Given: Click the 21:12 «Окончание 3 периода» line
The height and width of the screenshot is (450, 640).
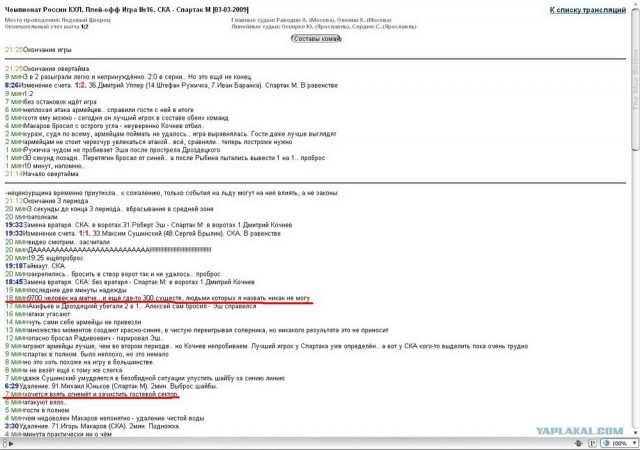Looking at the screenshot, I should click(47, 201).
